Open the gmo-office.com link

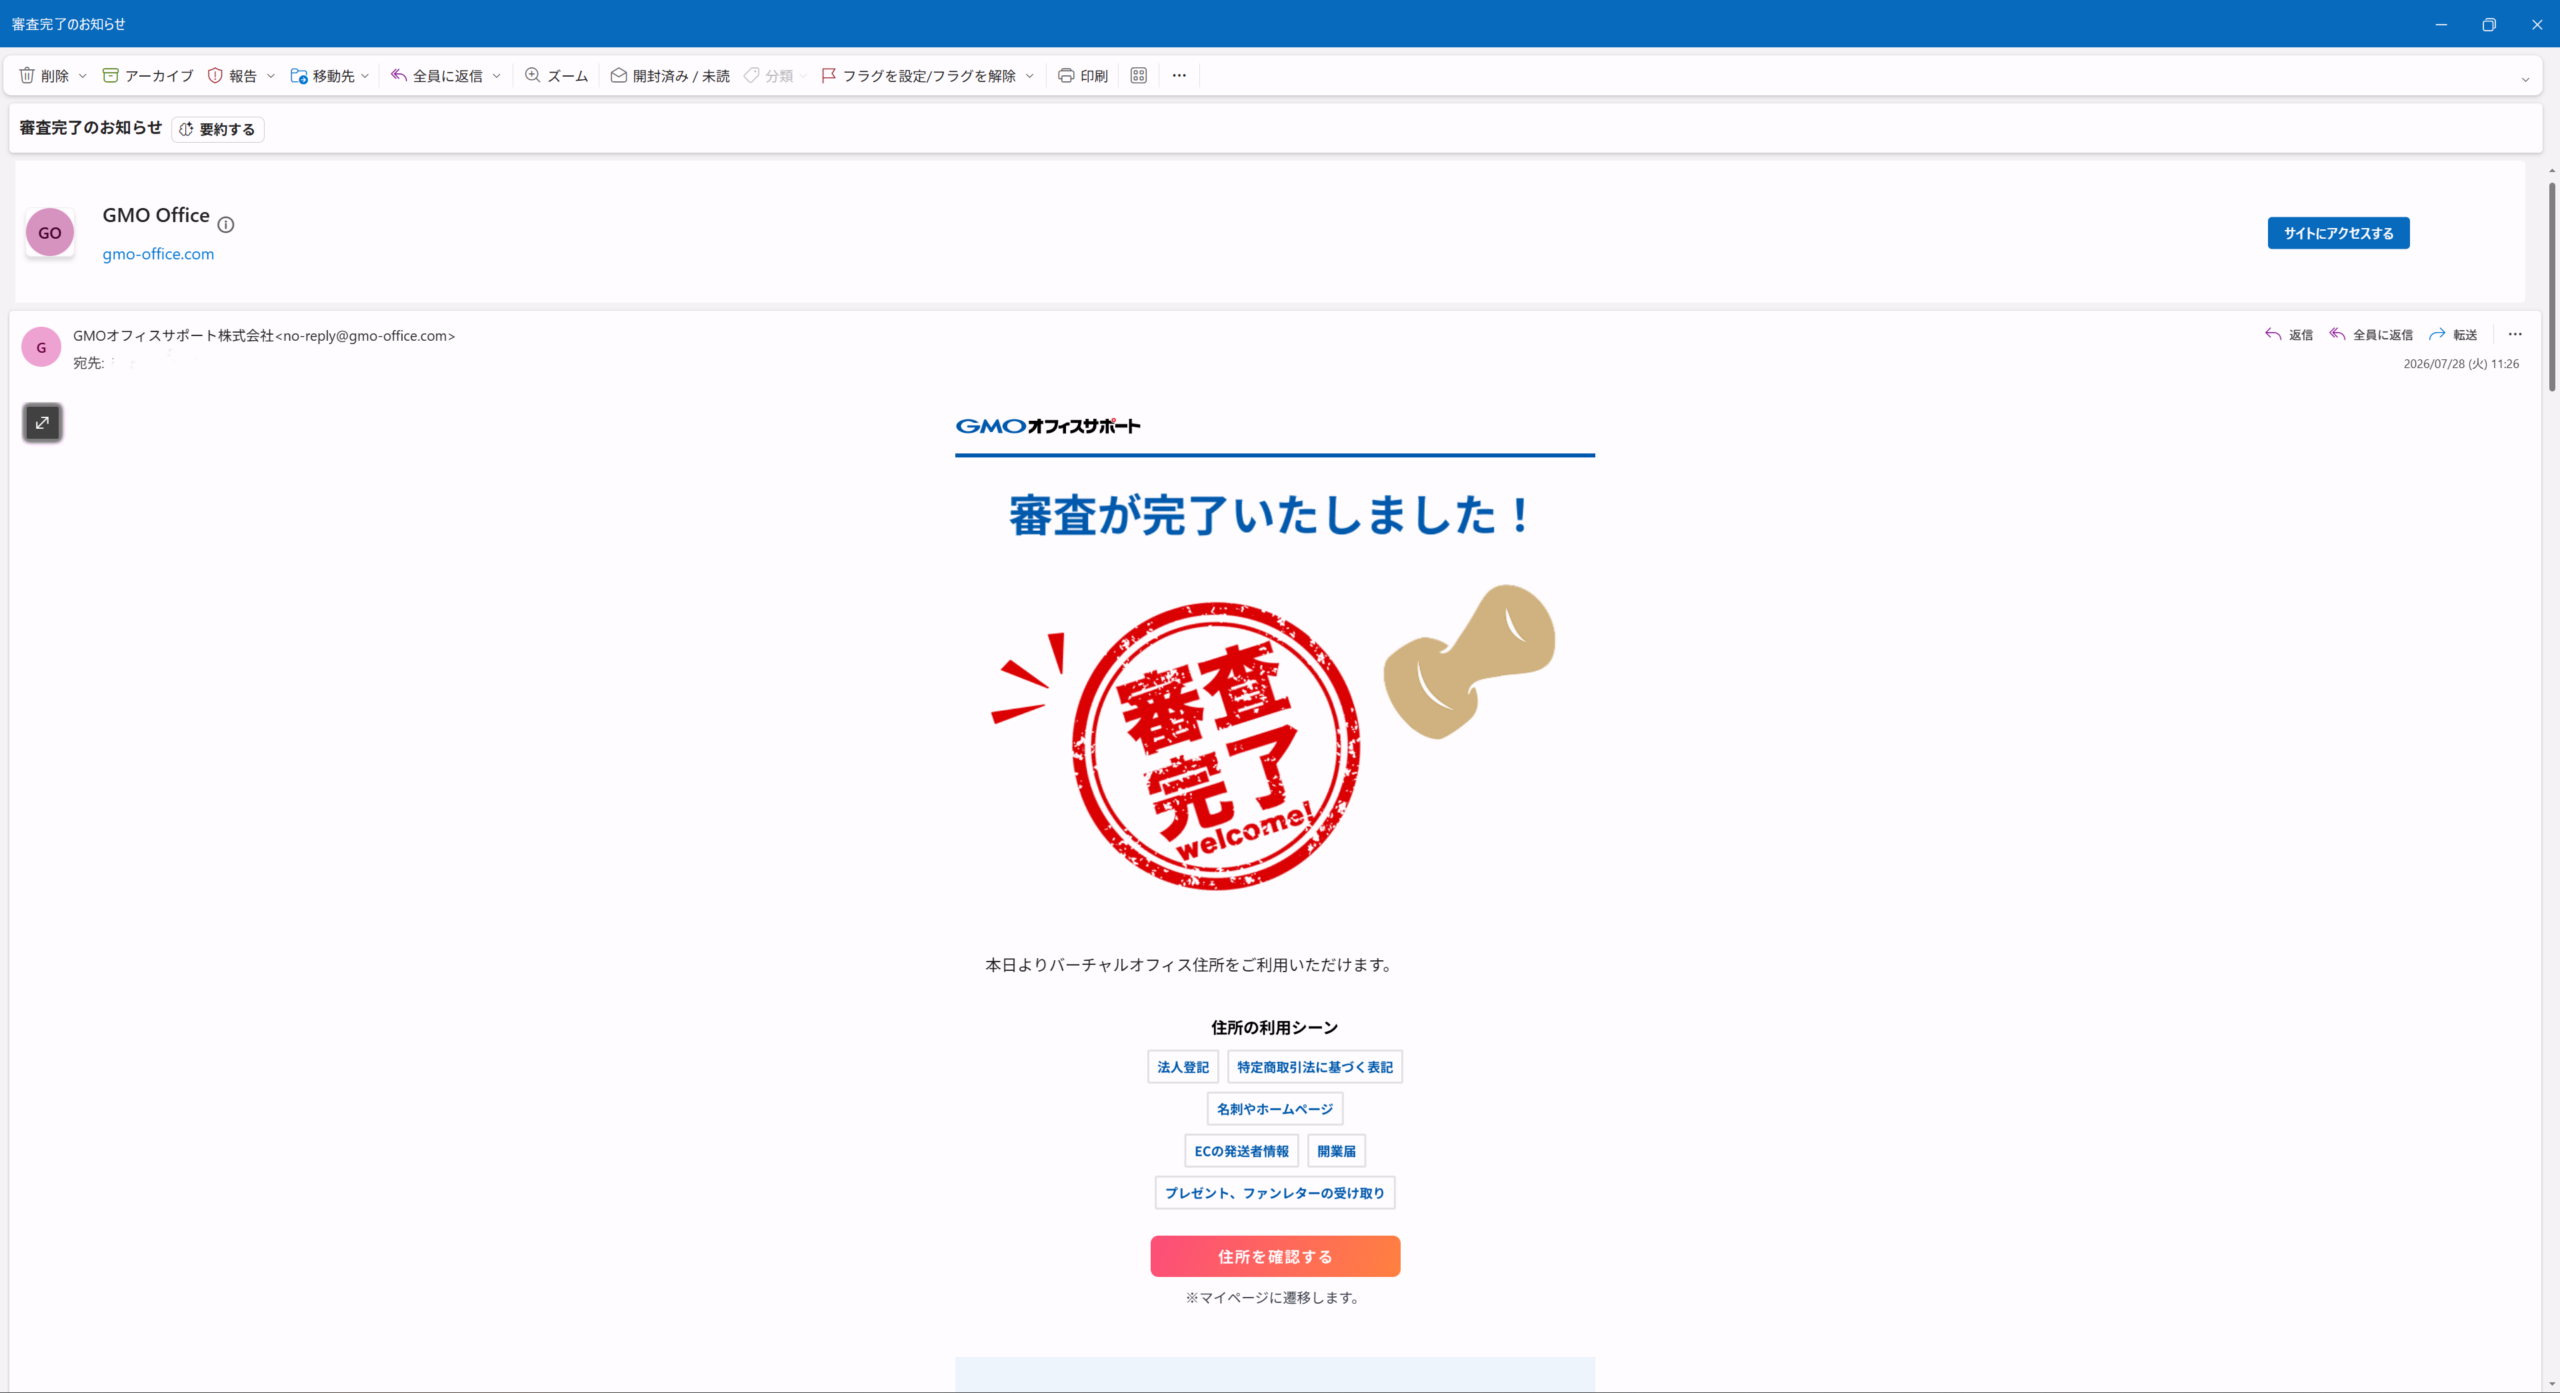[x=158, y=254]
